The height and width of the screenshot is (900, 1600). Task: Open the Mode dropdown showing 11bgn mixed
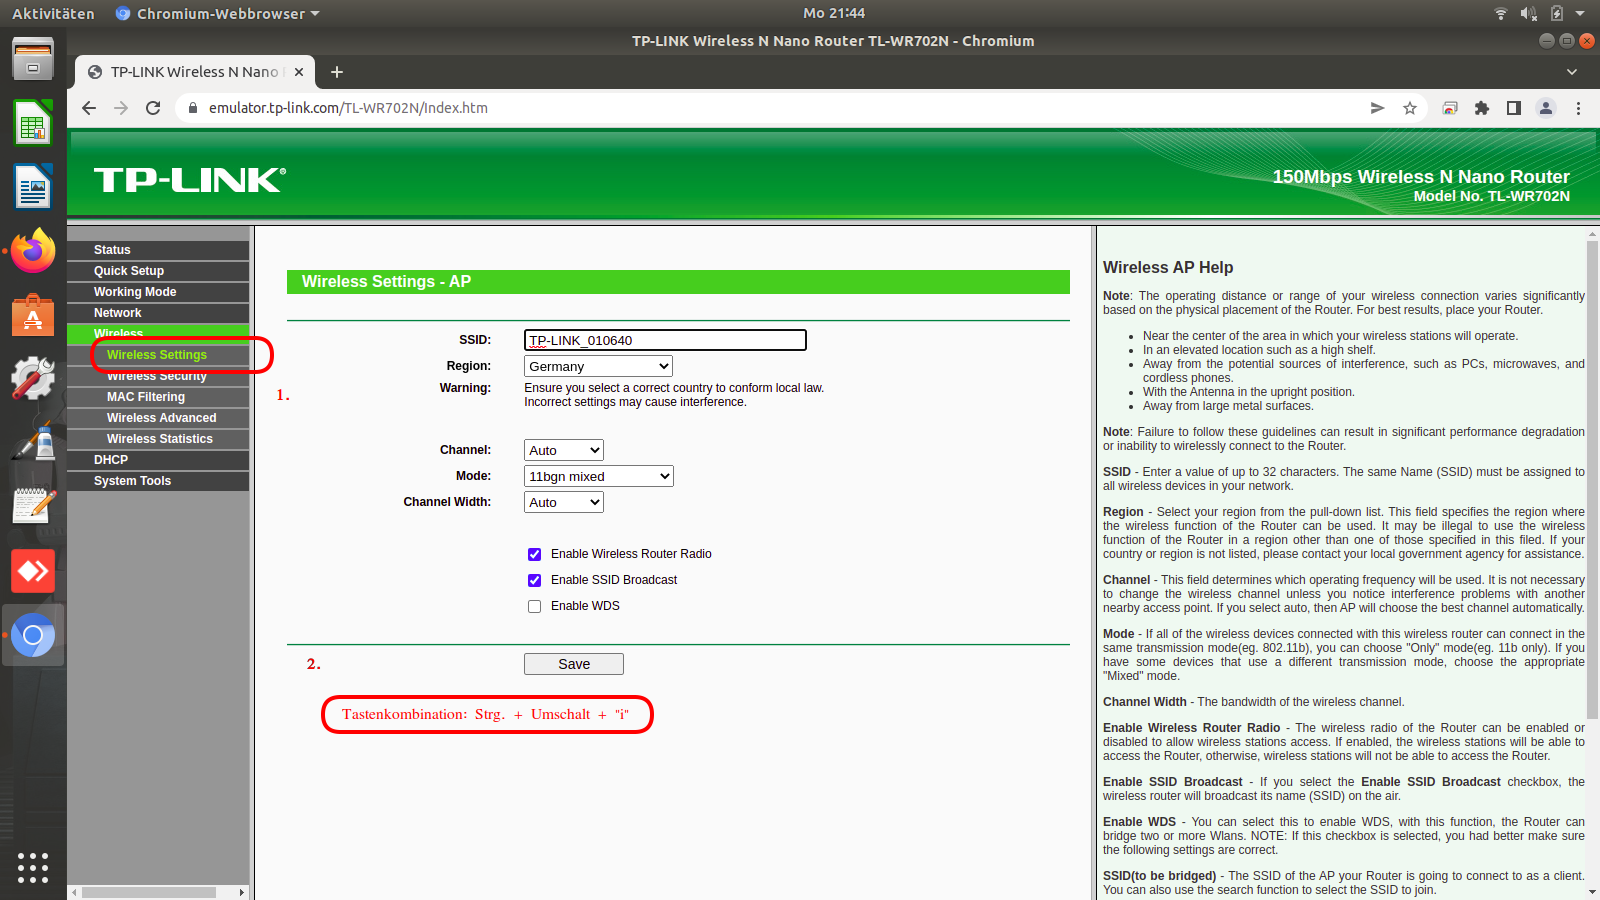click(598, 476)
